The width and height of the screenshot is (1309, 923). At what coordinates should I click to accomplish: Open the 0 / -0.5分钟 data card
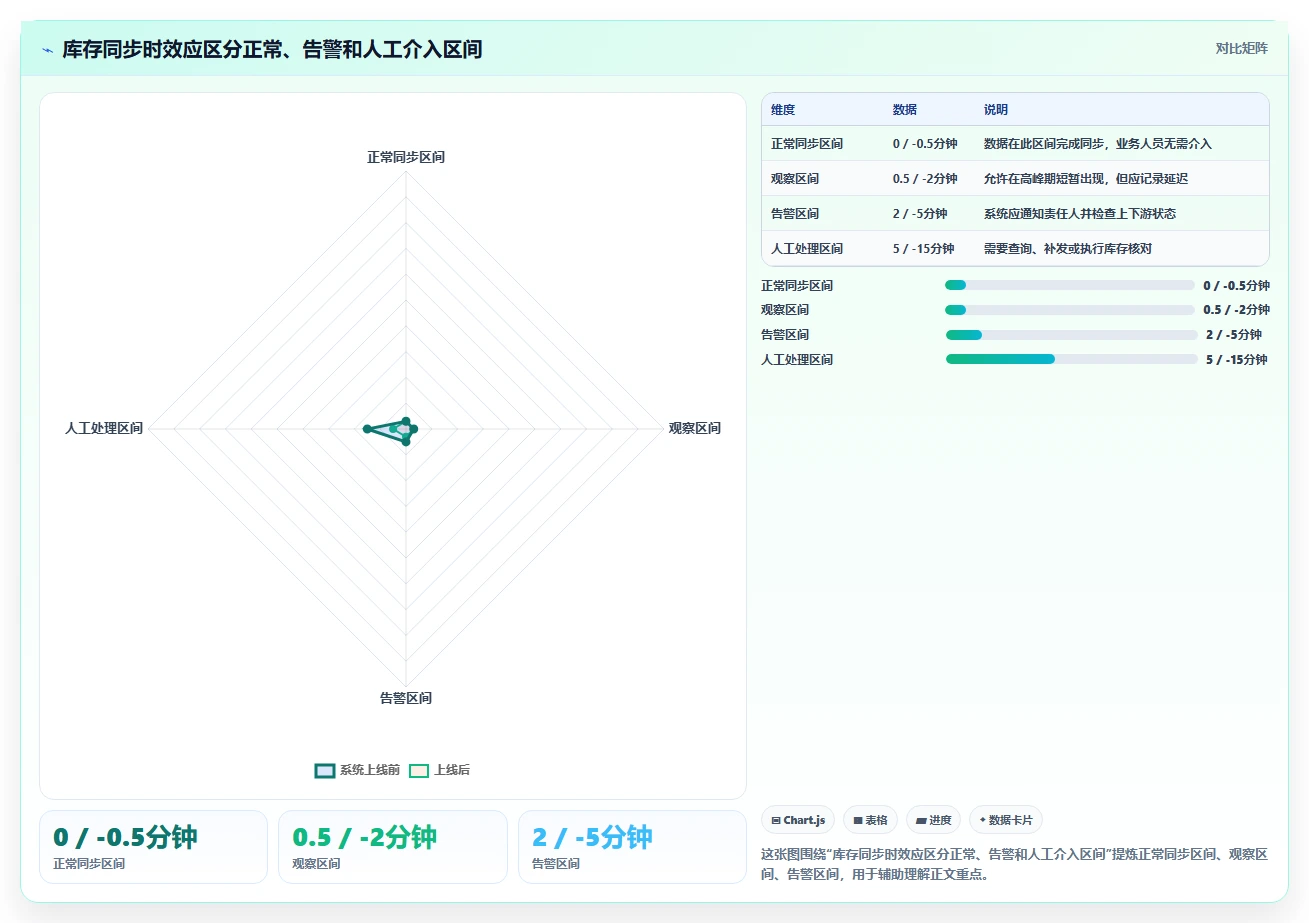pos(153,847)
